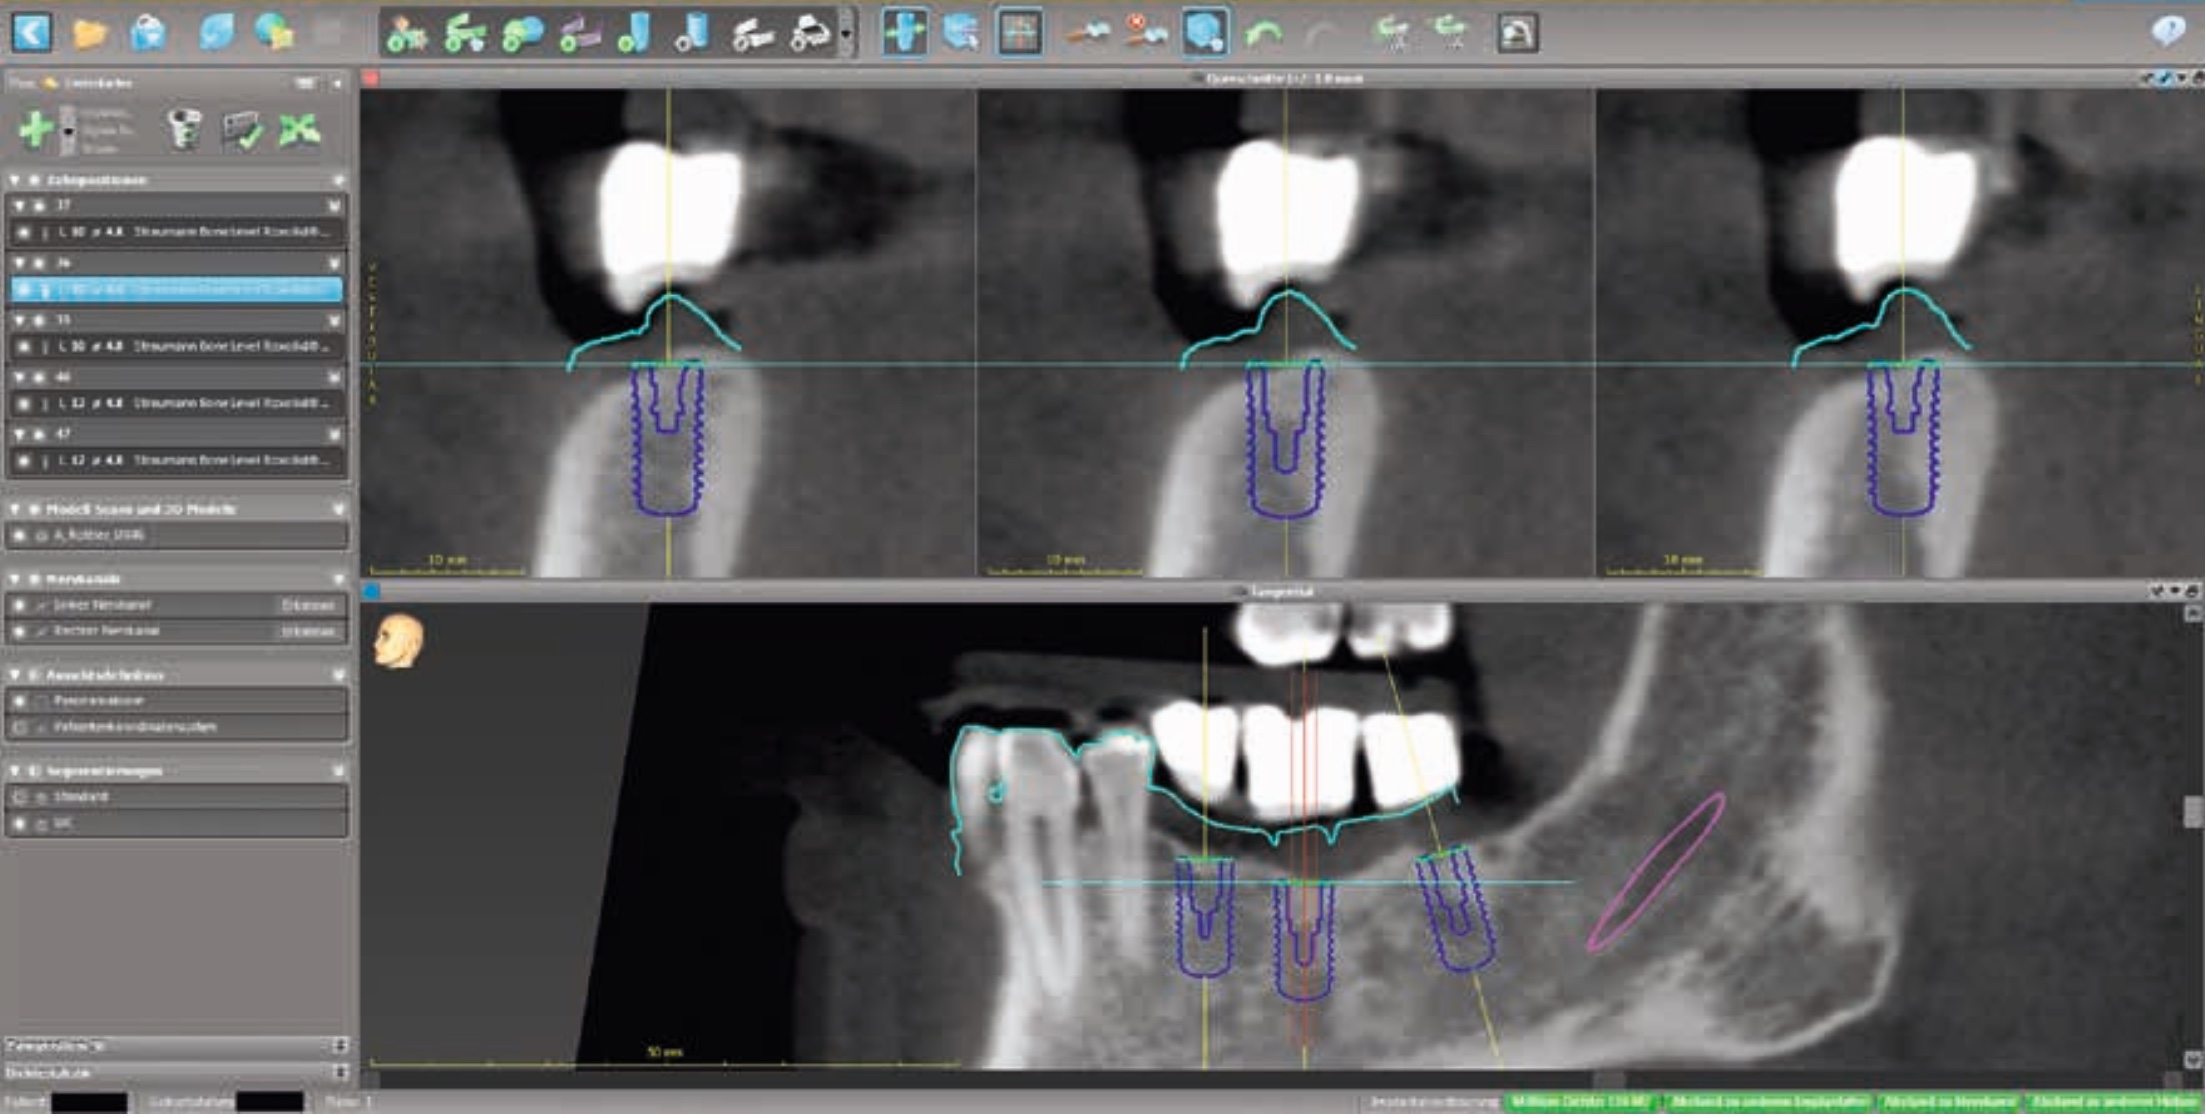Toggle visibility of tooth position 37
Image resolution: width=2206 pixels, height=1118 pixels.
[x=40, y=205]
